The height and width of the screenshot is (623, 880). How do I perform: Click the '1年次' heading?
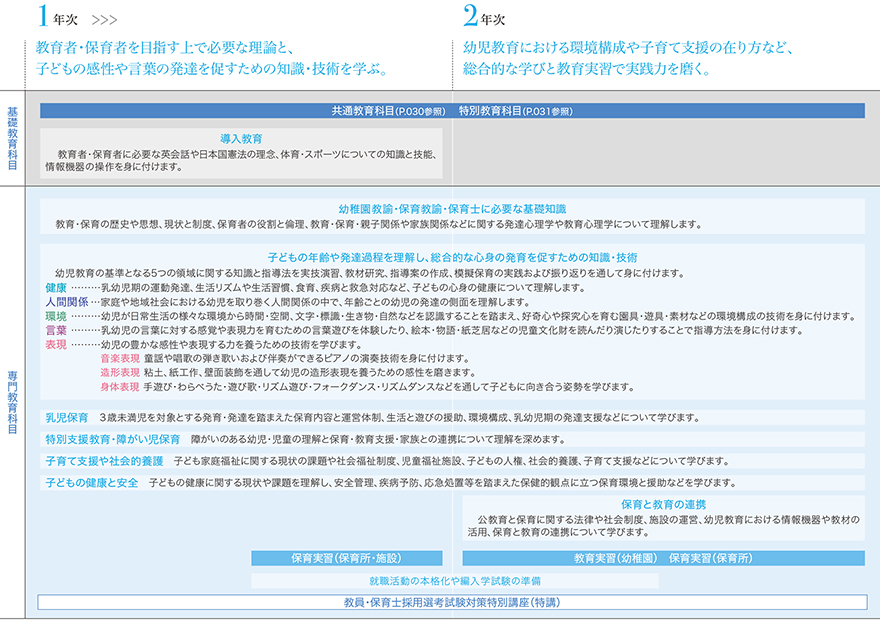57,16
